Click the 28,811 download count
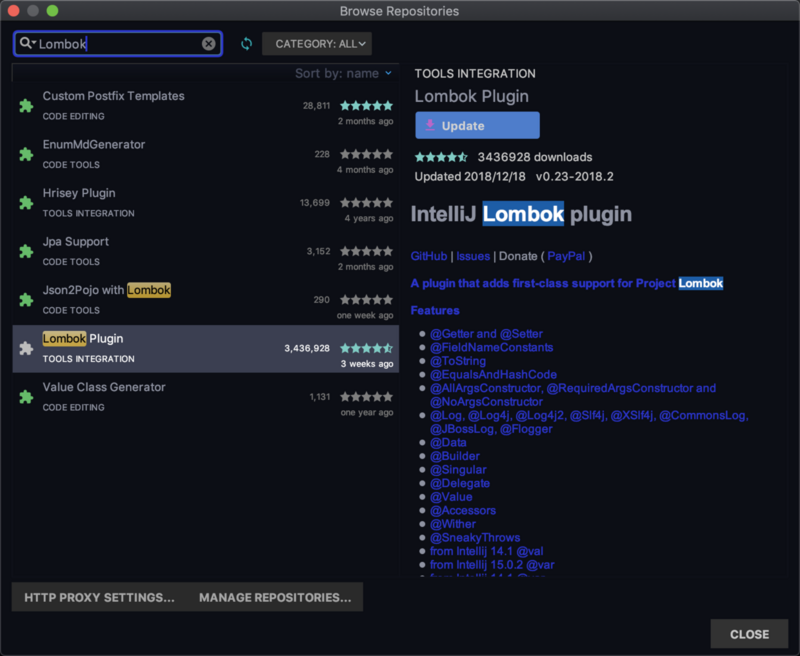Image resolution: width=800 pixels, height=656 pixels. [x=316, y=106]
